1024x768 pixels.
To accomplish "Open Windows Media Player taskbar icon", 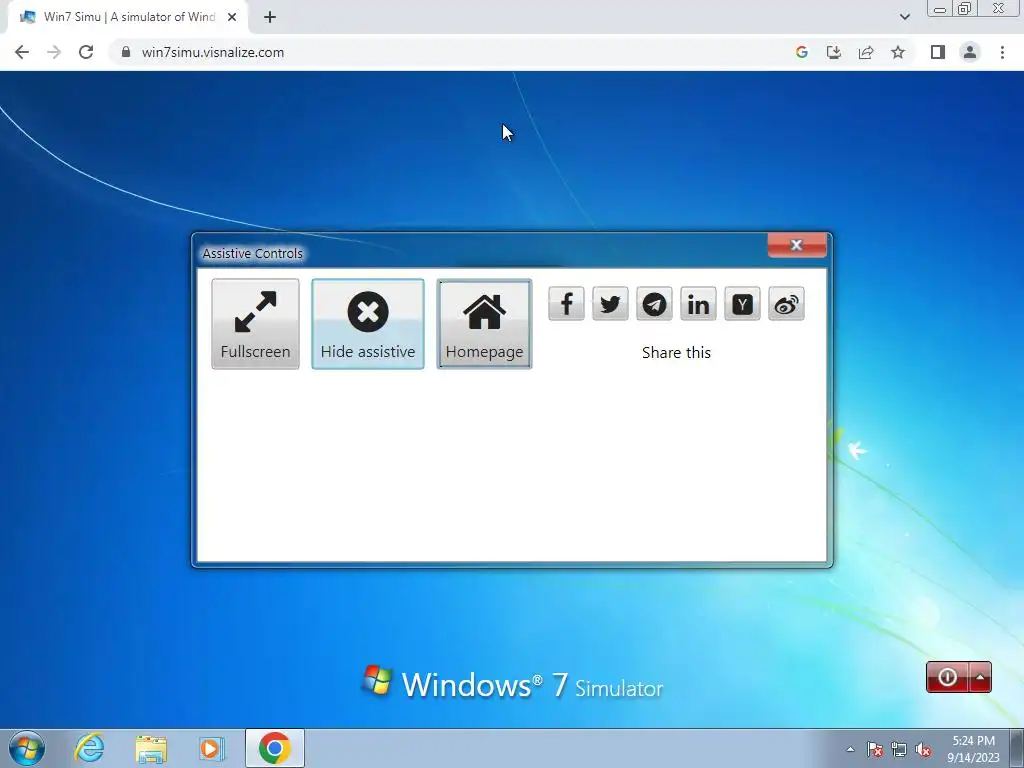I will 211,748.
